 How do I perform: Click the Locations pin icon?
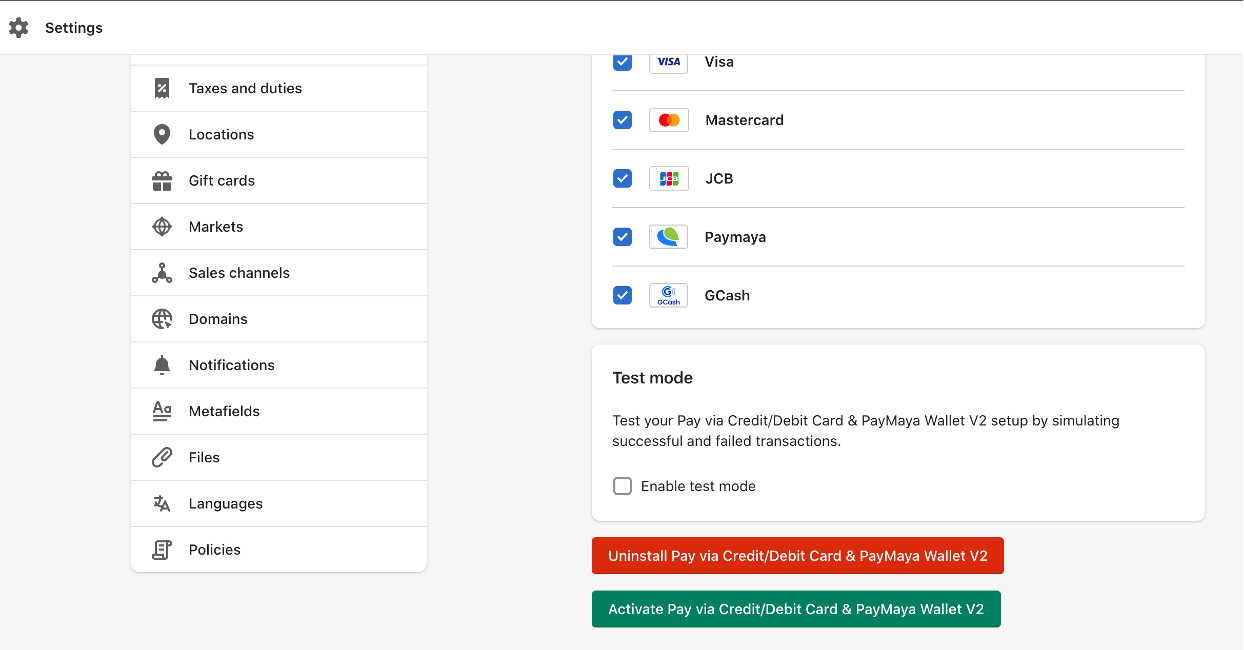point(162,134)
